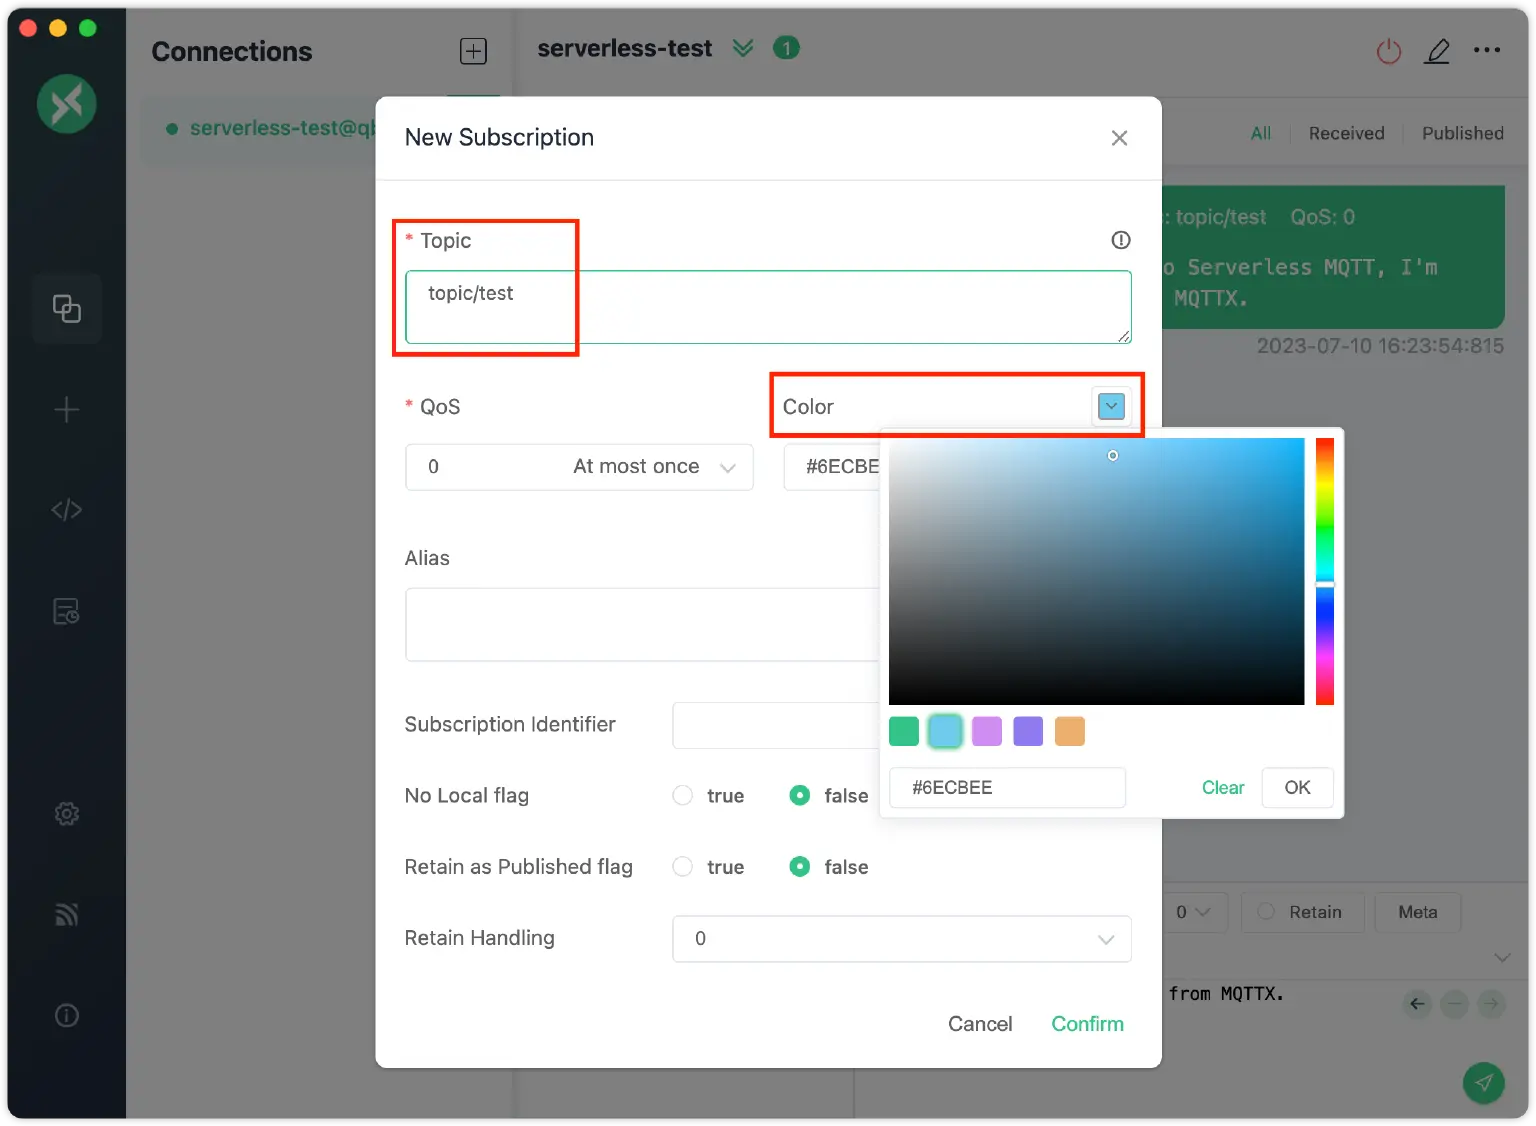
Task: Switch to the Published messages tab
Action: click(x=1462, y=133)
